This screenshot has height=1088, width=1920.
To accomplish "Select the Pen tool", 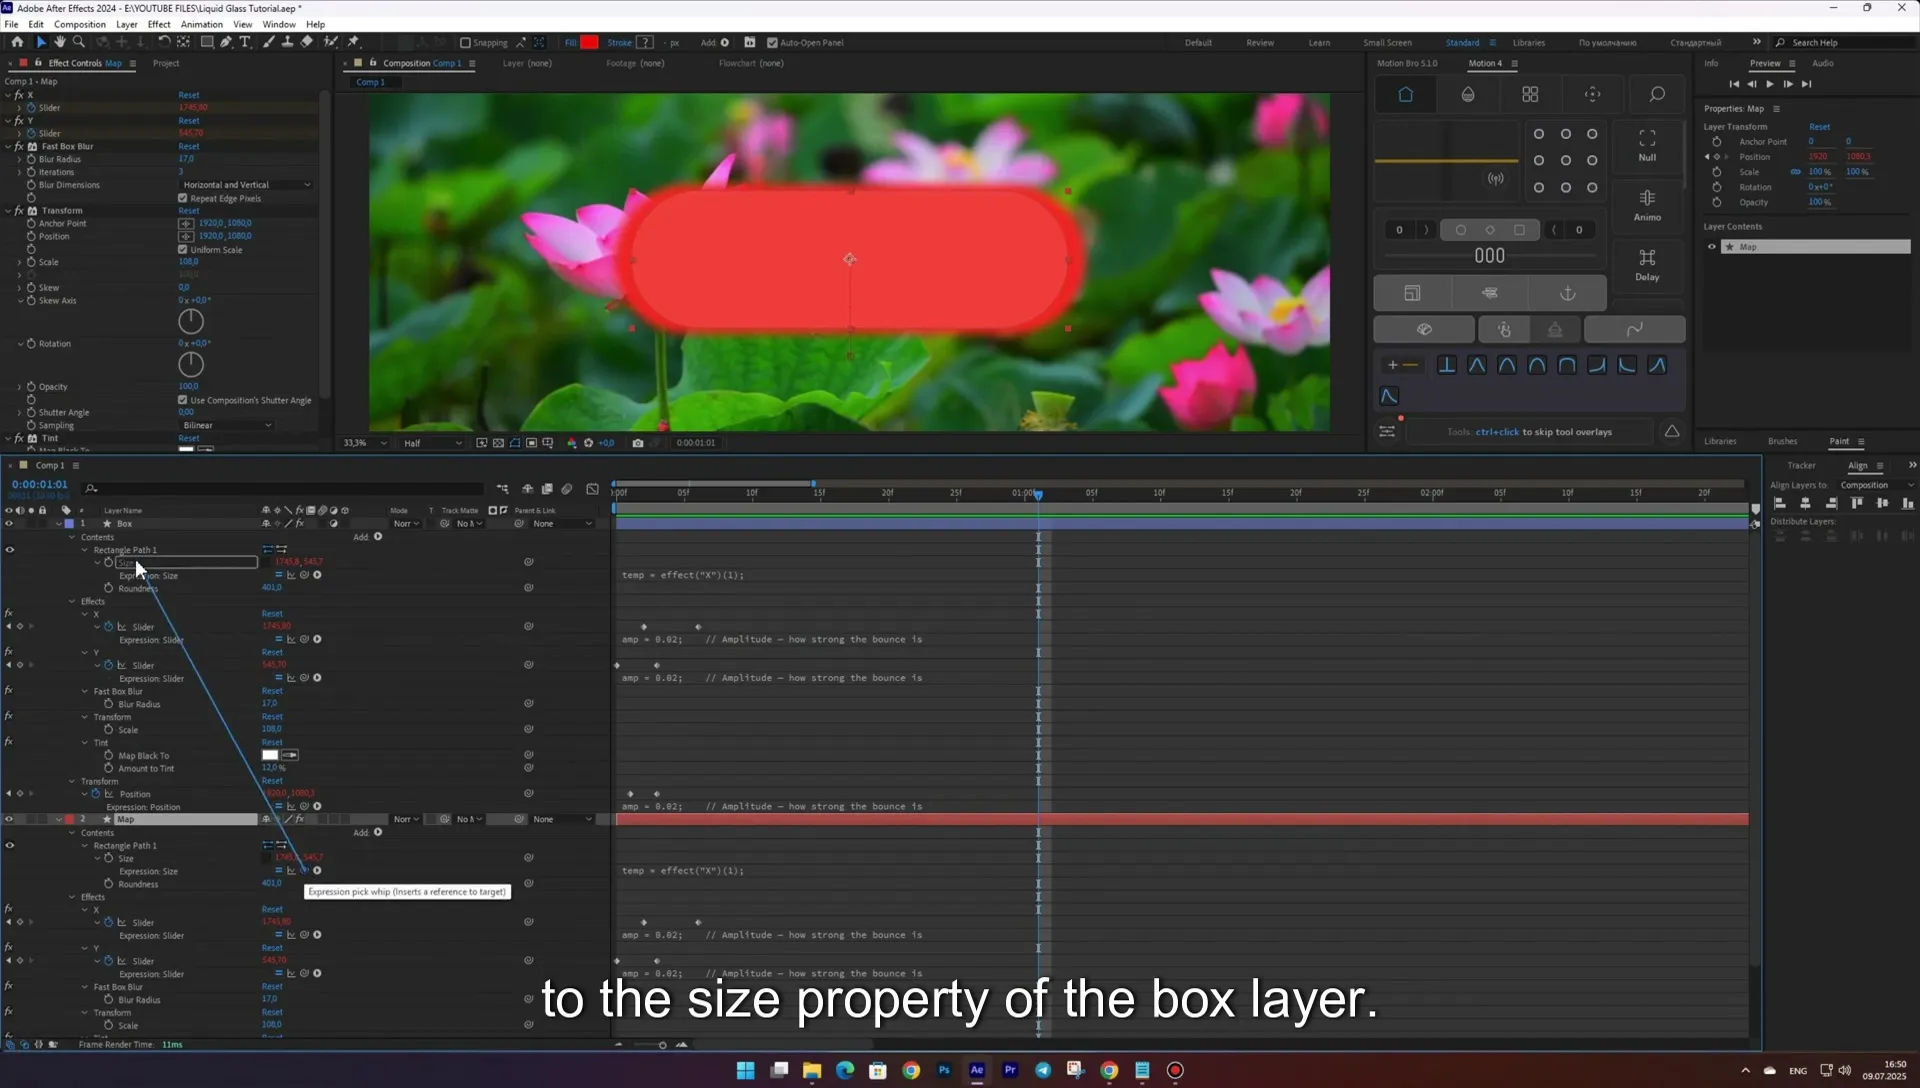I will tap(226, 42).
